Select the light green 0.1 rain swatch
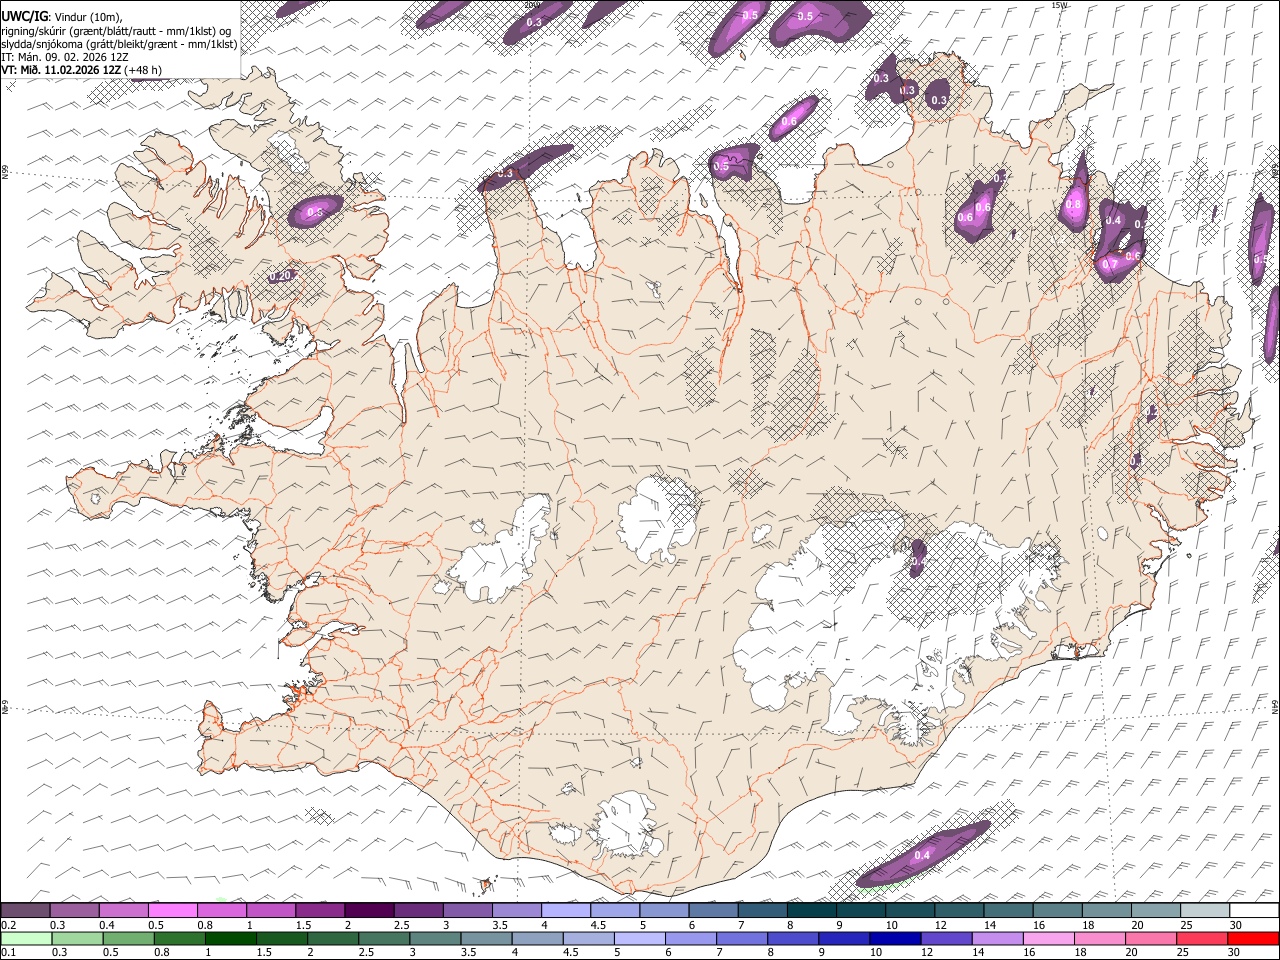 [x=25, y=938]
